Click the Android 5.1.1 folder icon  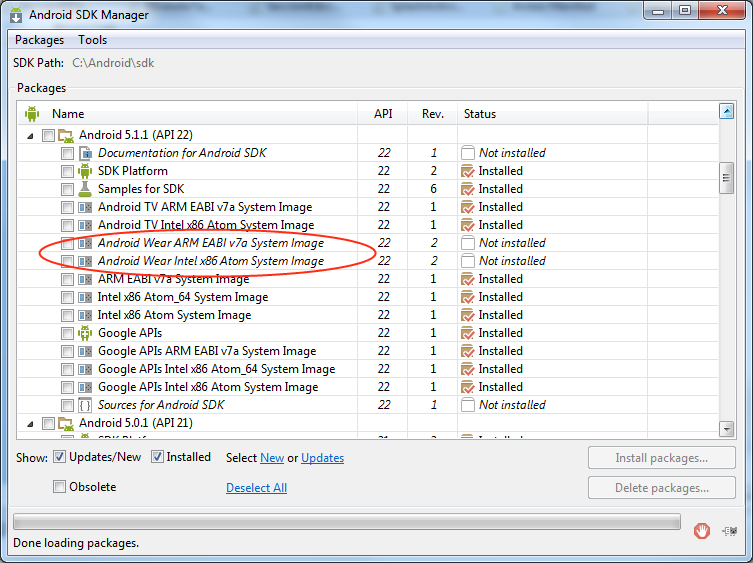point(66,135)
